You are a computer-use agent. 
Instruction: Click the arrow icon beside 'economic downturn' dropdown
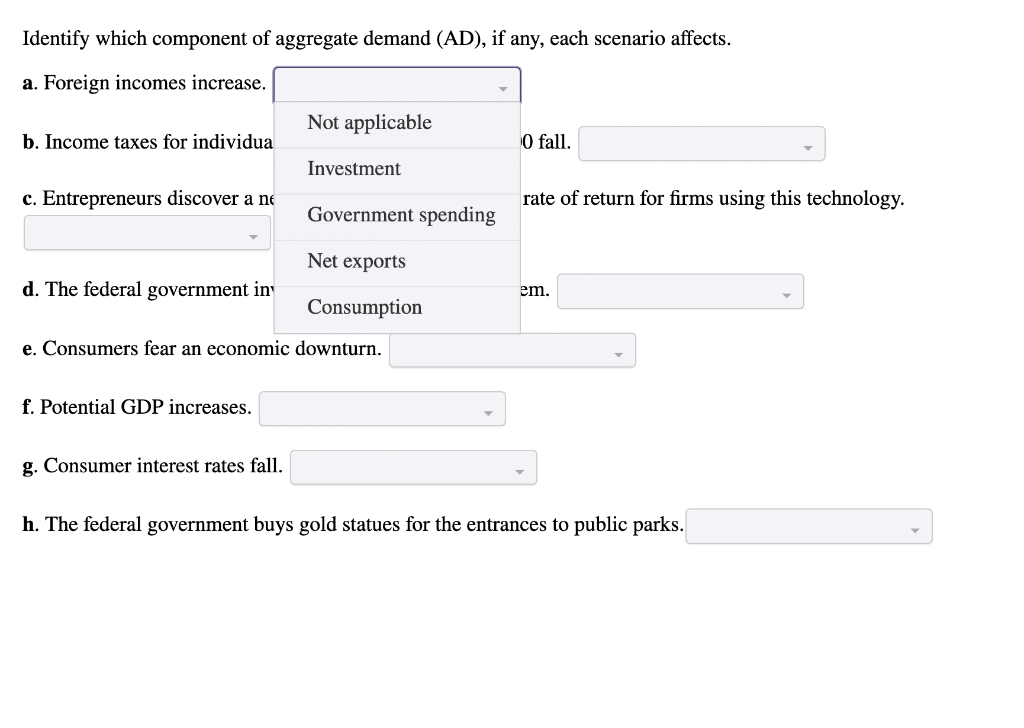pos(619,352)
